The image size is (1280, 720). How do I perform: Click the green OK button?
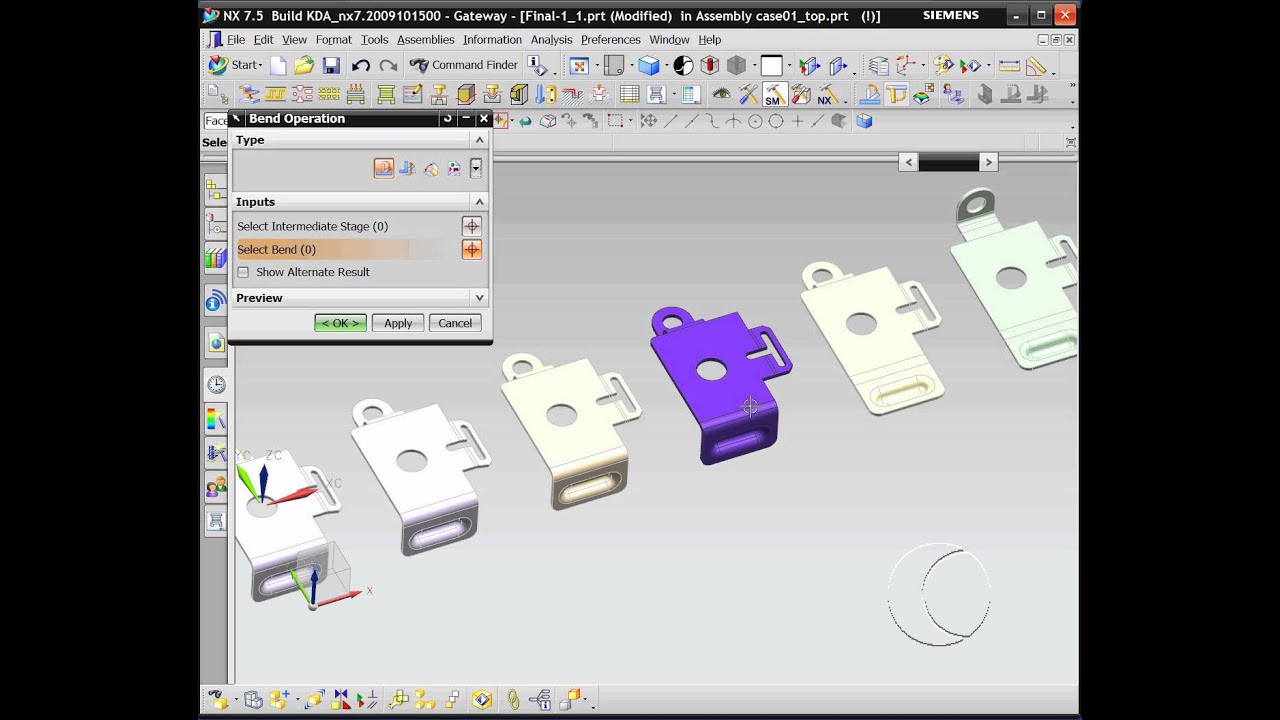tap(340, 323)
